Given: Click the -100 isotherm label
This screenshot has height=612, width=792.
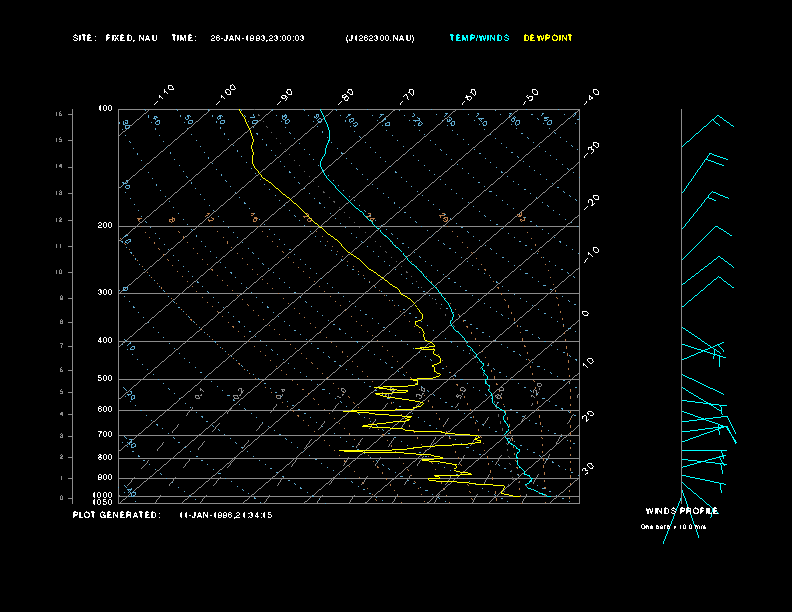Looking at the screenshot, I should 226,95.
